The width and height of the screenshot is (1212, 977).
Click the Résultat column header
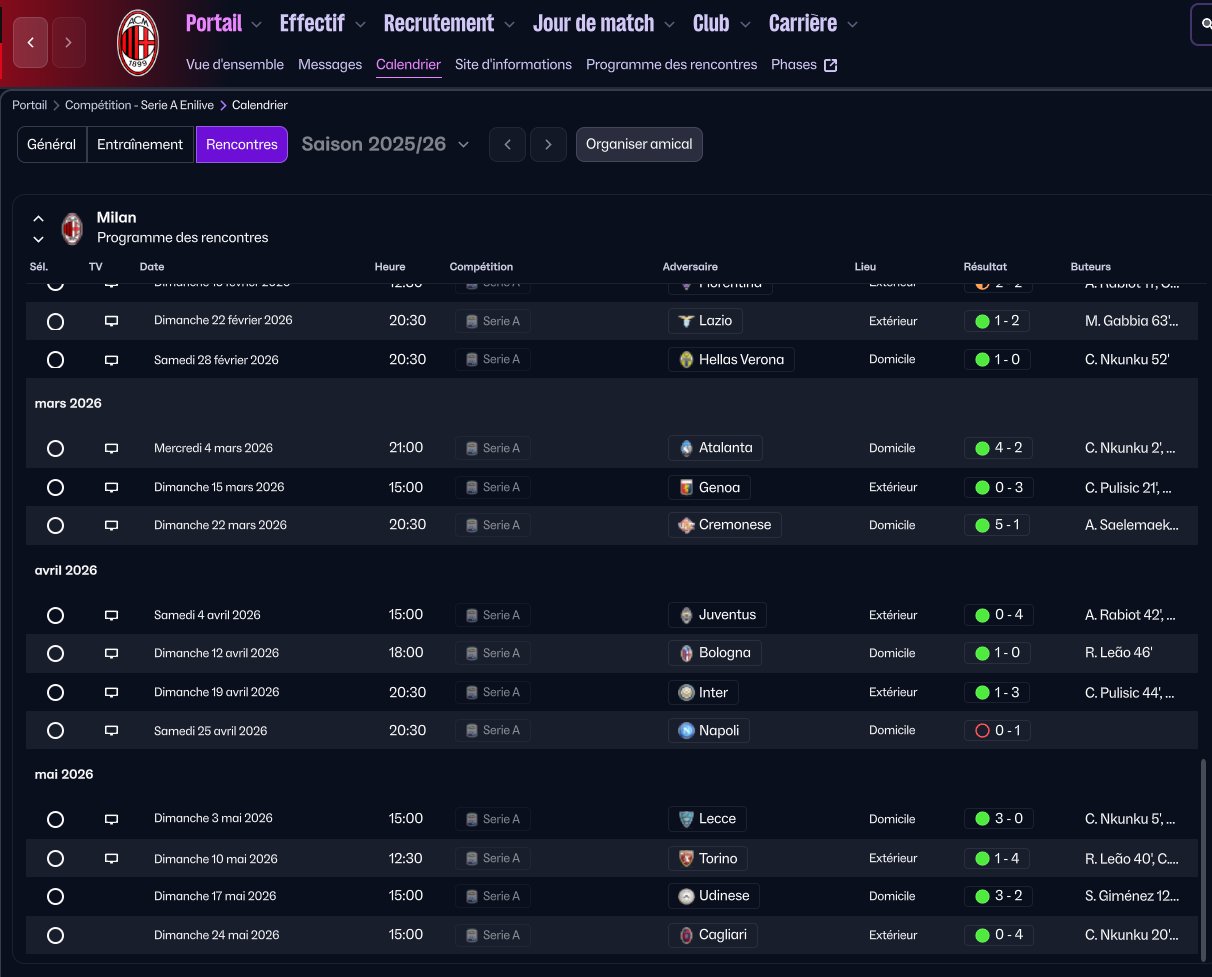[985, 267]
